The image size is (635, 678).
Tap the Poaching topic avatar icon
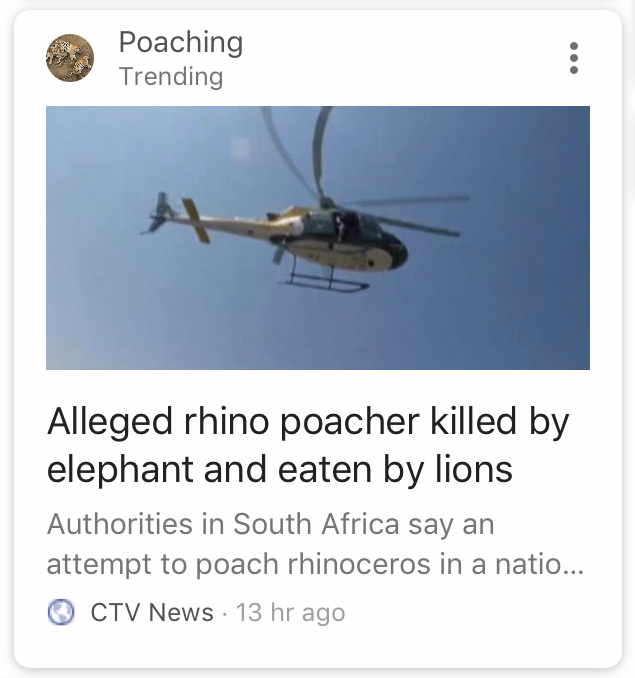[70, 58]
